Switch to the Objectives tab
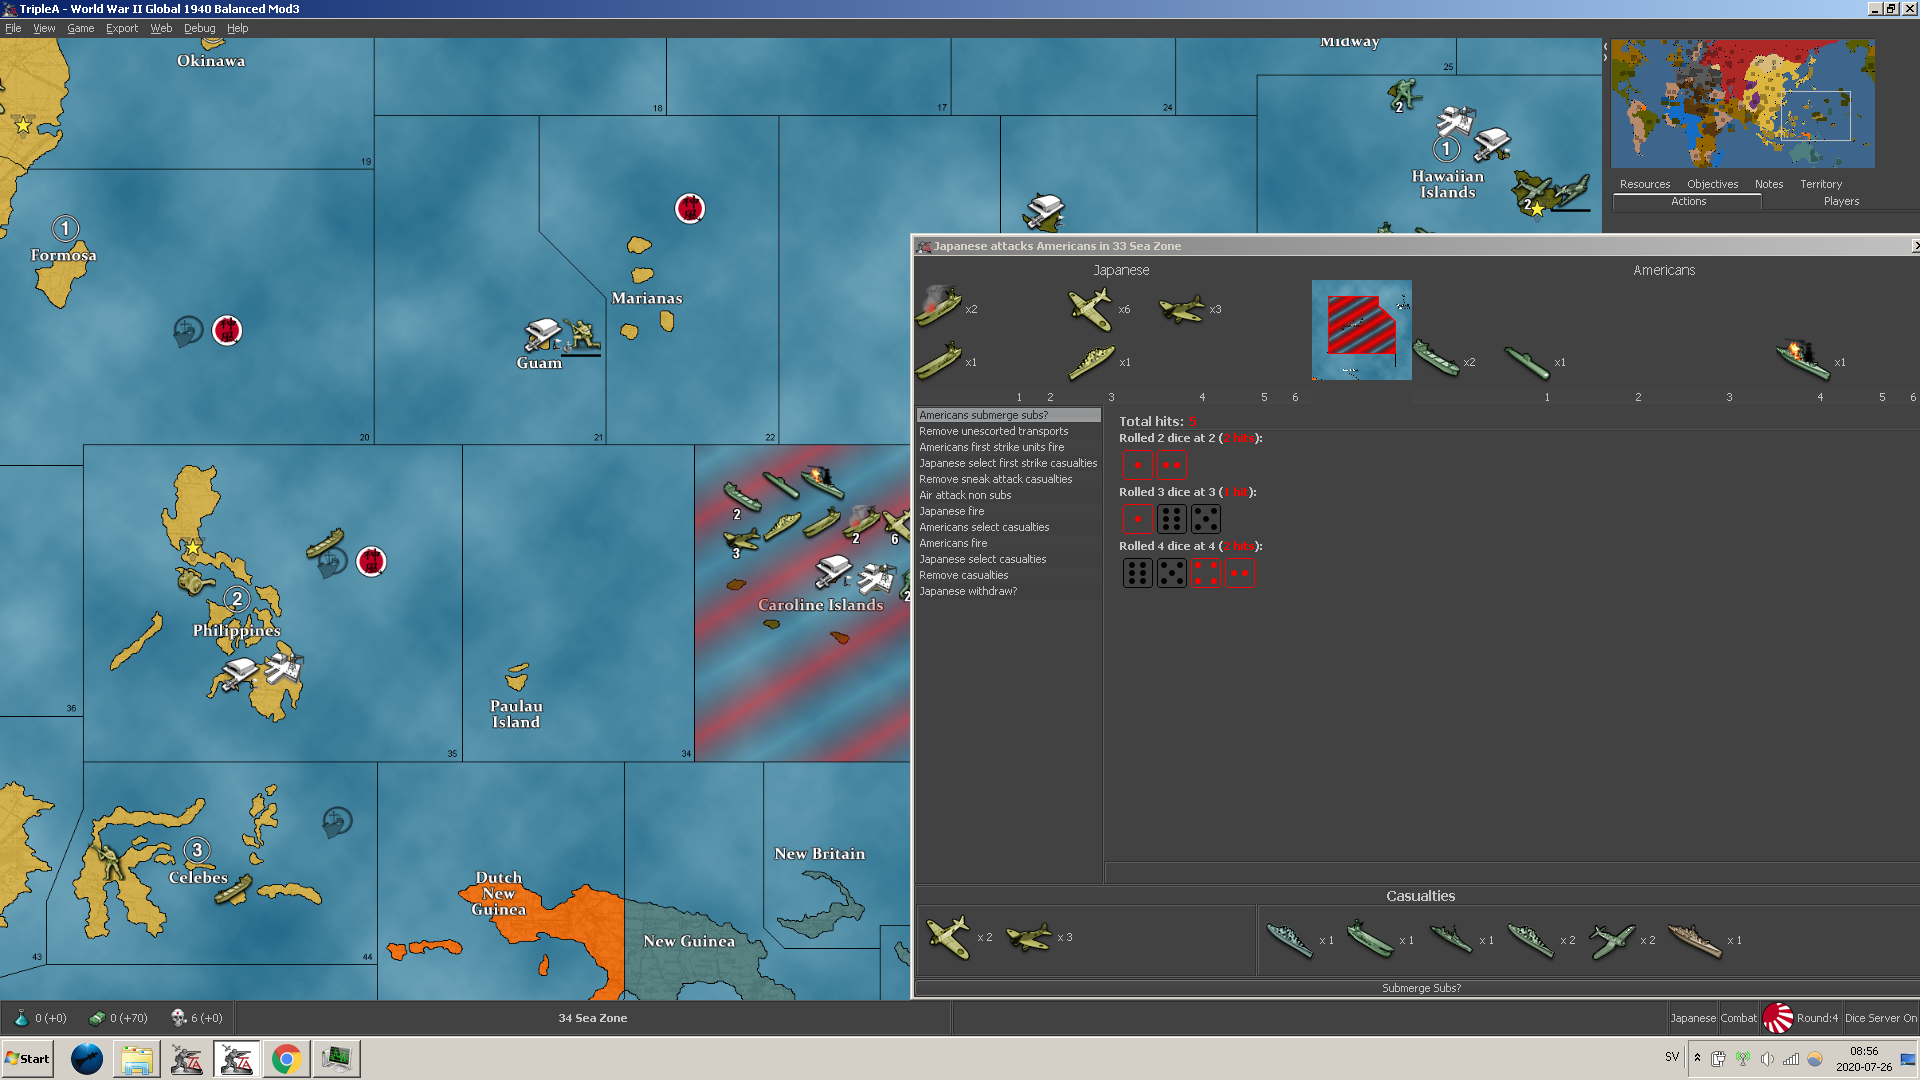 1712,184
